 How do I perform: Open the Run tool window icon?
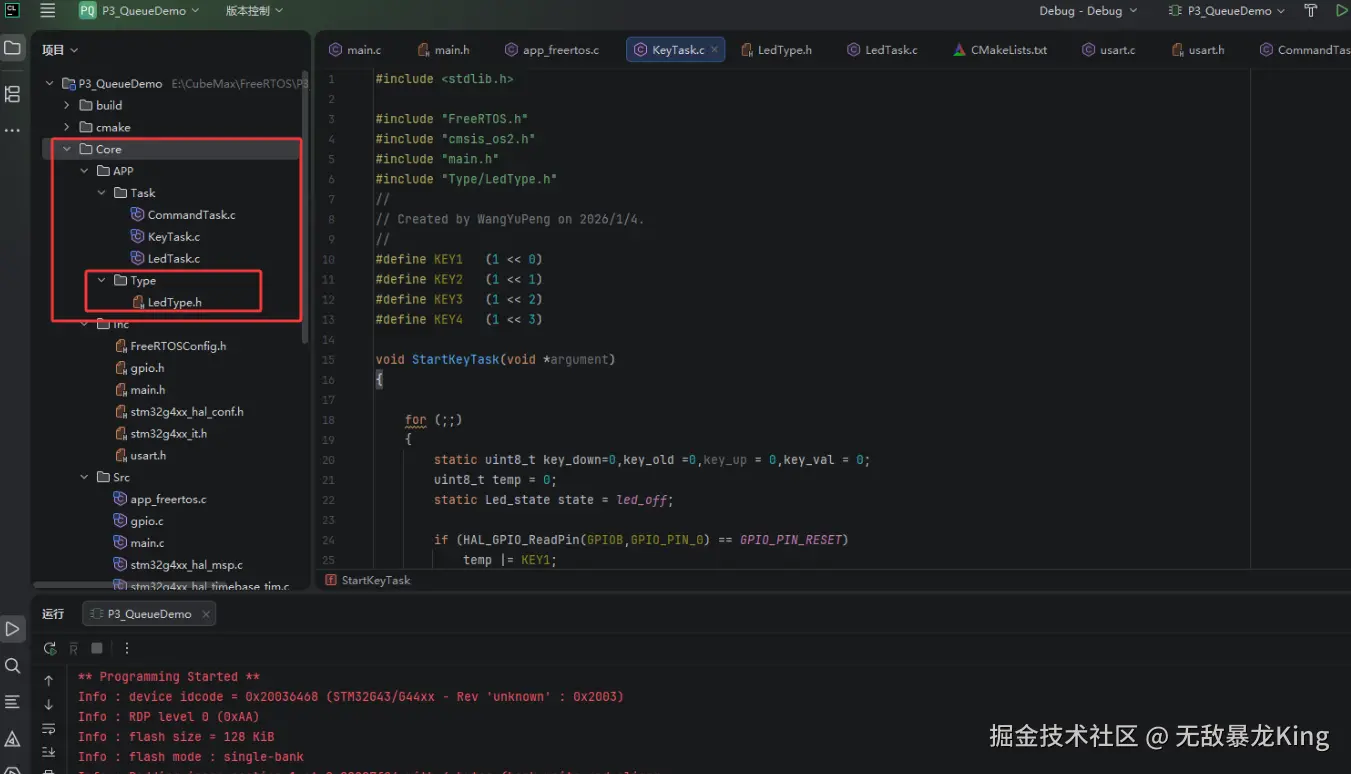[12, 629]
